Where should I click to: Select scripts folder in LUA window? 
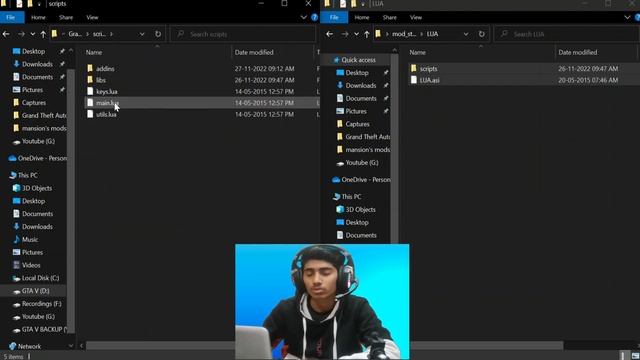click(x=429, y=69)
